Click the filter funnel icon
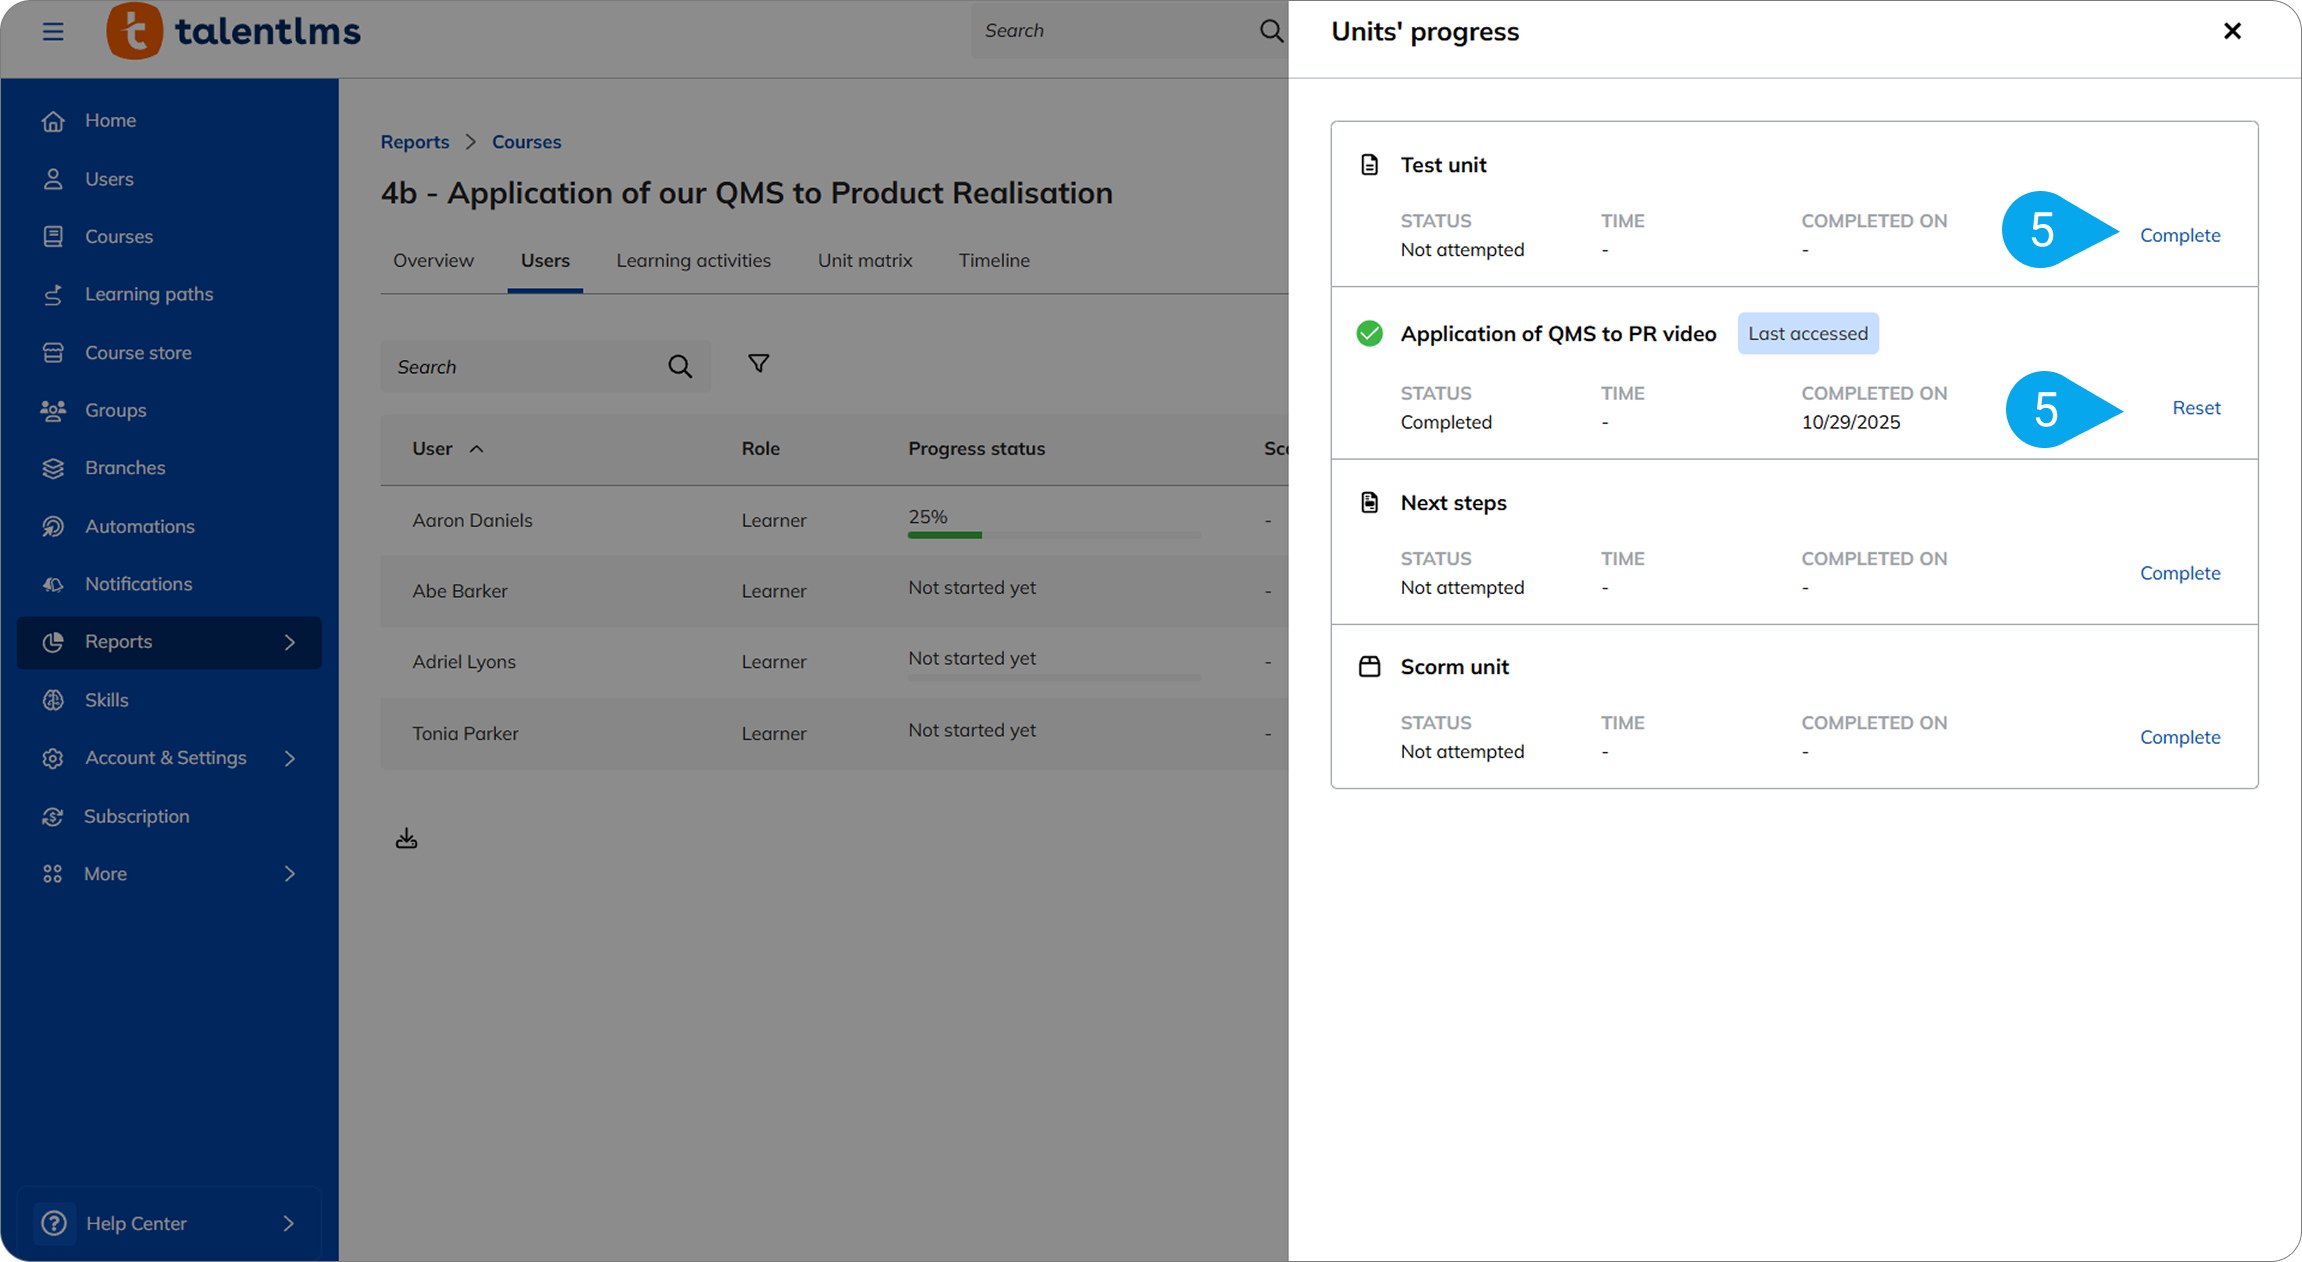 (x=758, y=364)
